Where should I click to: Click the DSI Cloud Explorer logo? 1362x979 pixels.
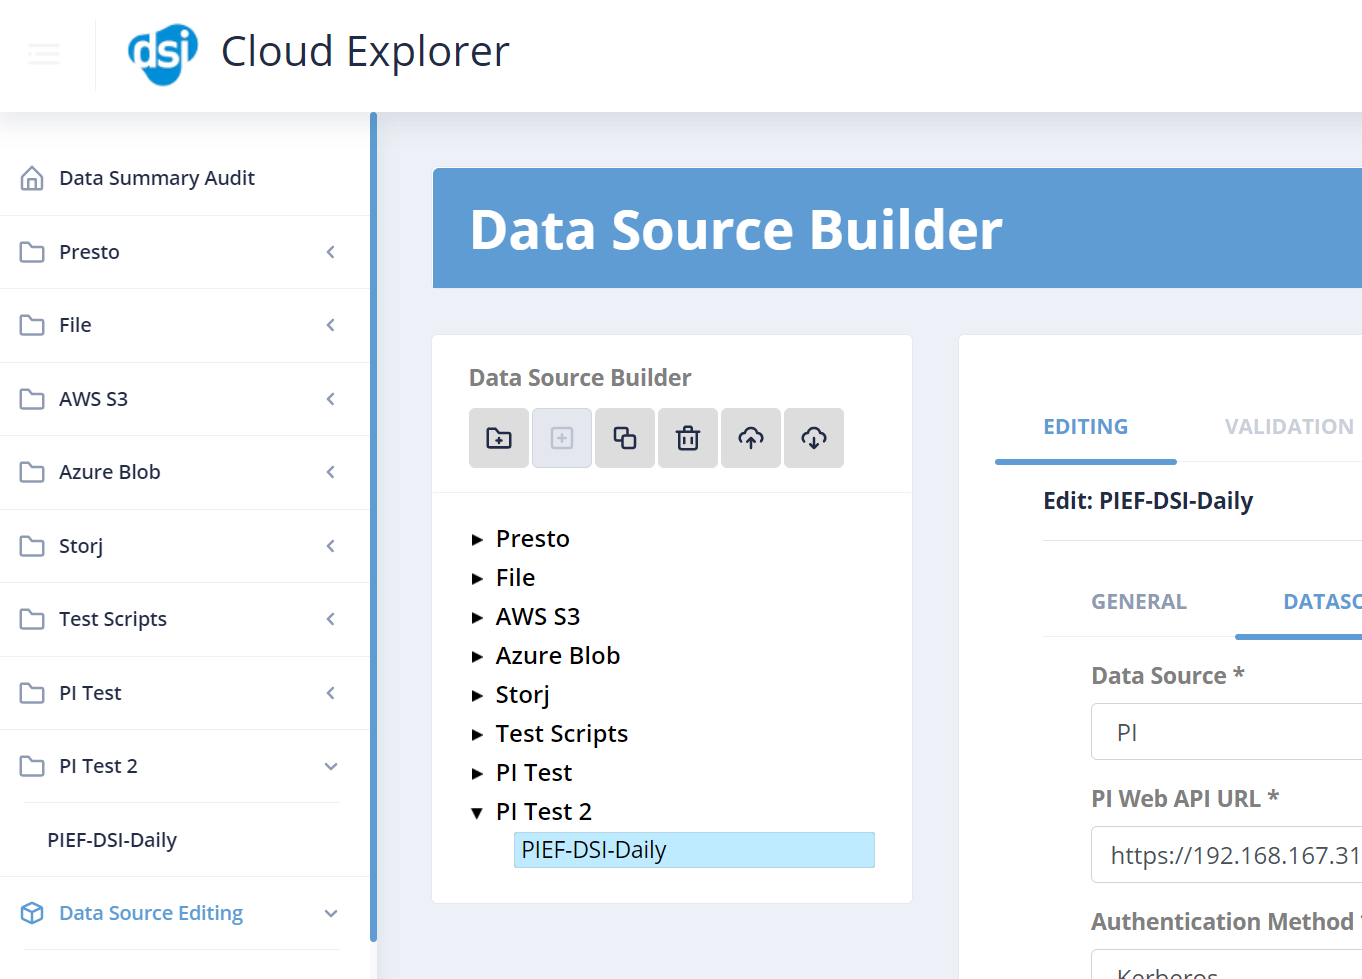pyautogui.click(x=163, y=54)
